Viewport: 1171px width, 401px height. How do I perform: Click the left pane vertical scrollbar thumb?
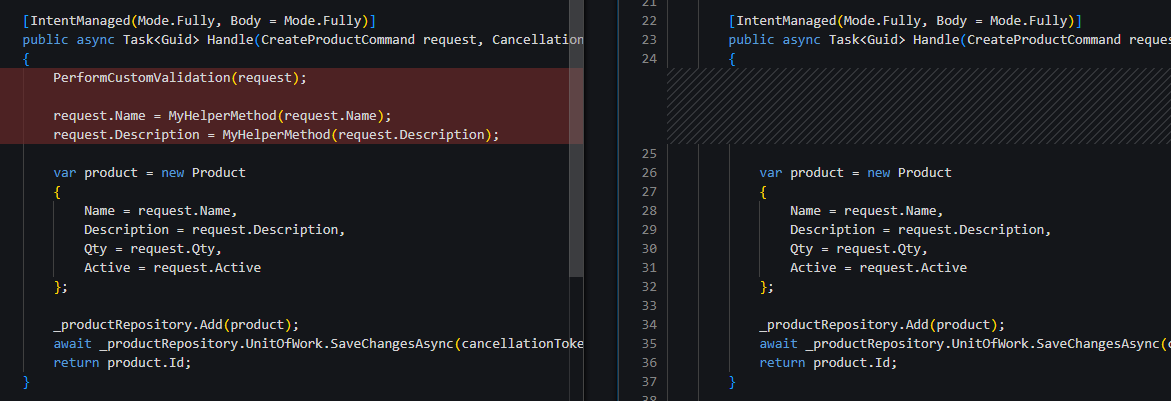[576, 138]
